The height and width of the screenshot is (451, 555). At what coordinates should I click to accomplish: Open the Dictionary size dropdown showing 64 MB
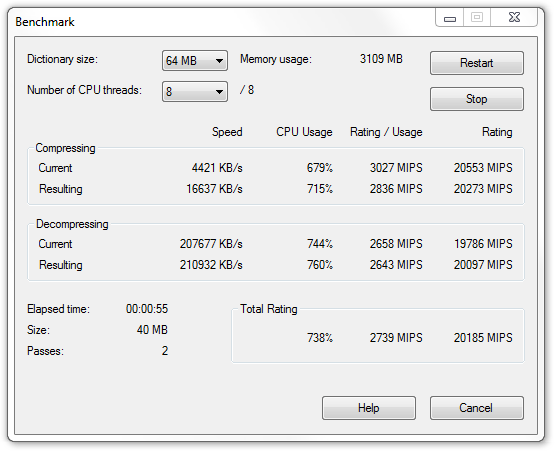[195, 61]
